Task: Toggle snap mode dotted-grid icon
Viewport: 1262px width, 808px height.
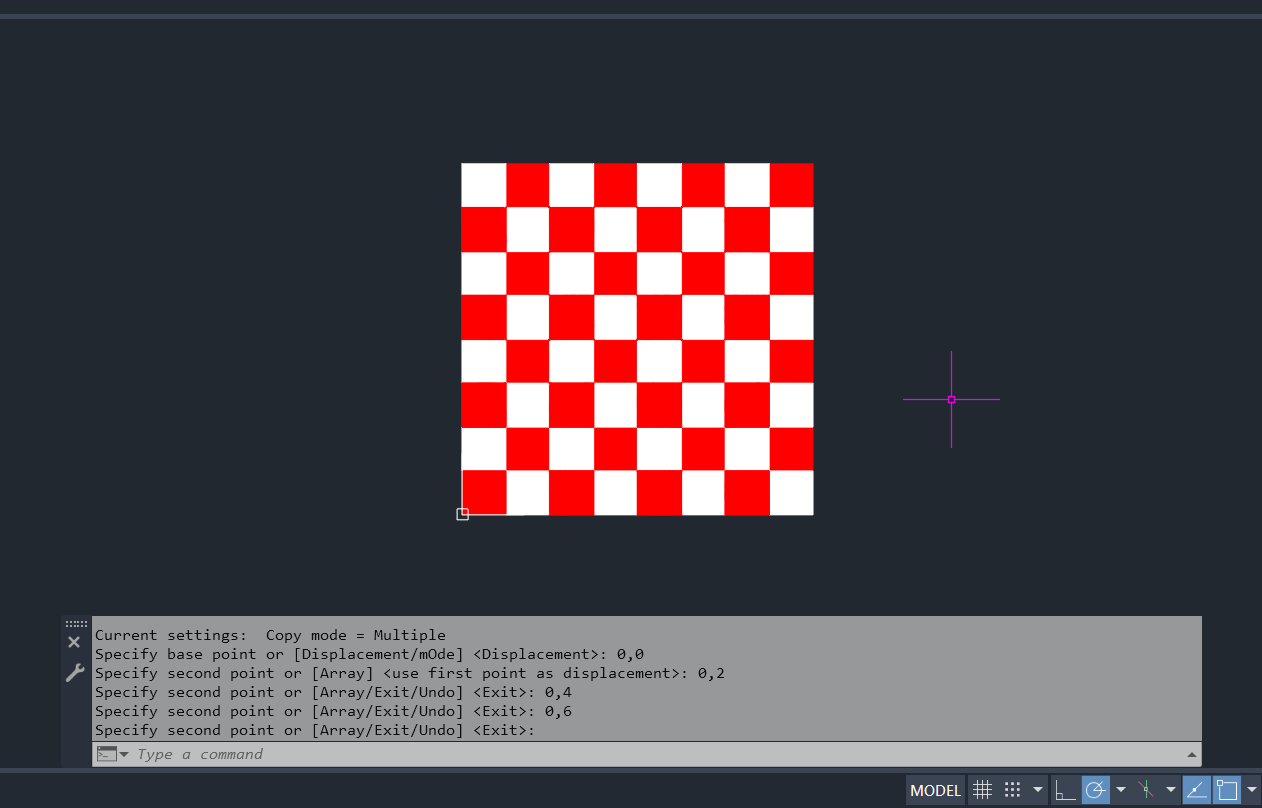Action: tap(1012, 790)
